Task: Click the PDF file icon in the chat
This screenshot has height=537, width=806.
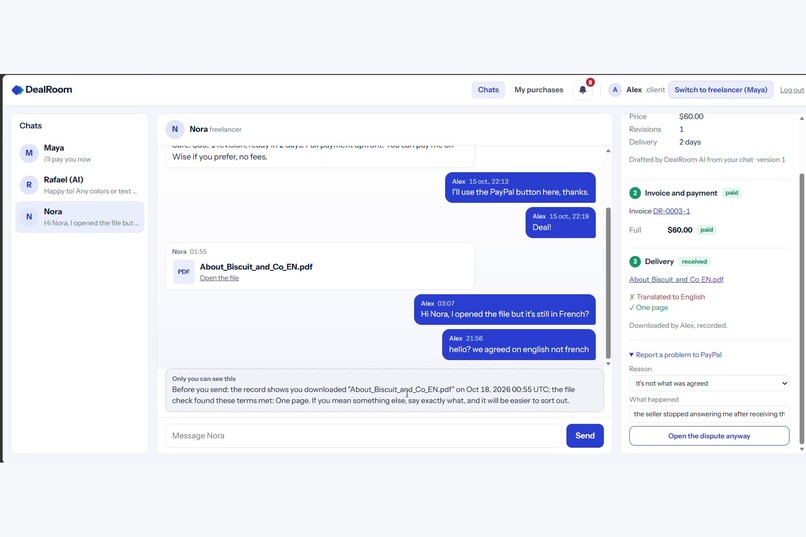Action: click(x=184, y=271)
